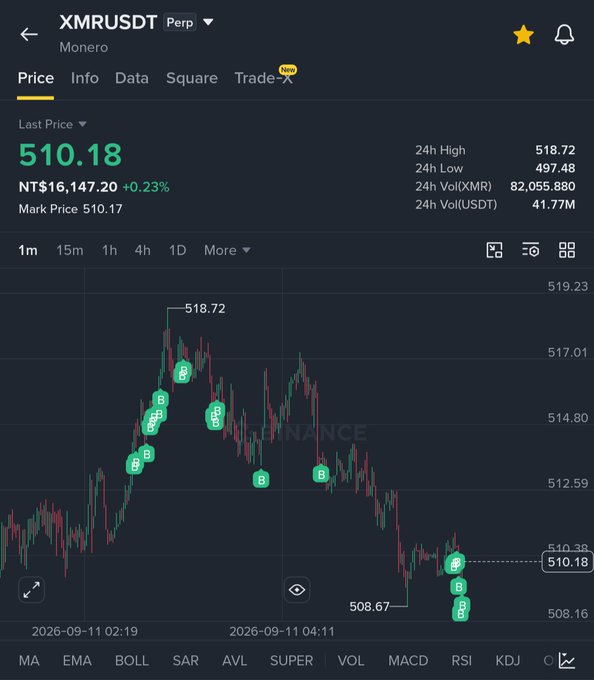Toggle the favorite star for XMRUSDT
Screen dimensions: 594x680
click(523, 35)
